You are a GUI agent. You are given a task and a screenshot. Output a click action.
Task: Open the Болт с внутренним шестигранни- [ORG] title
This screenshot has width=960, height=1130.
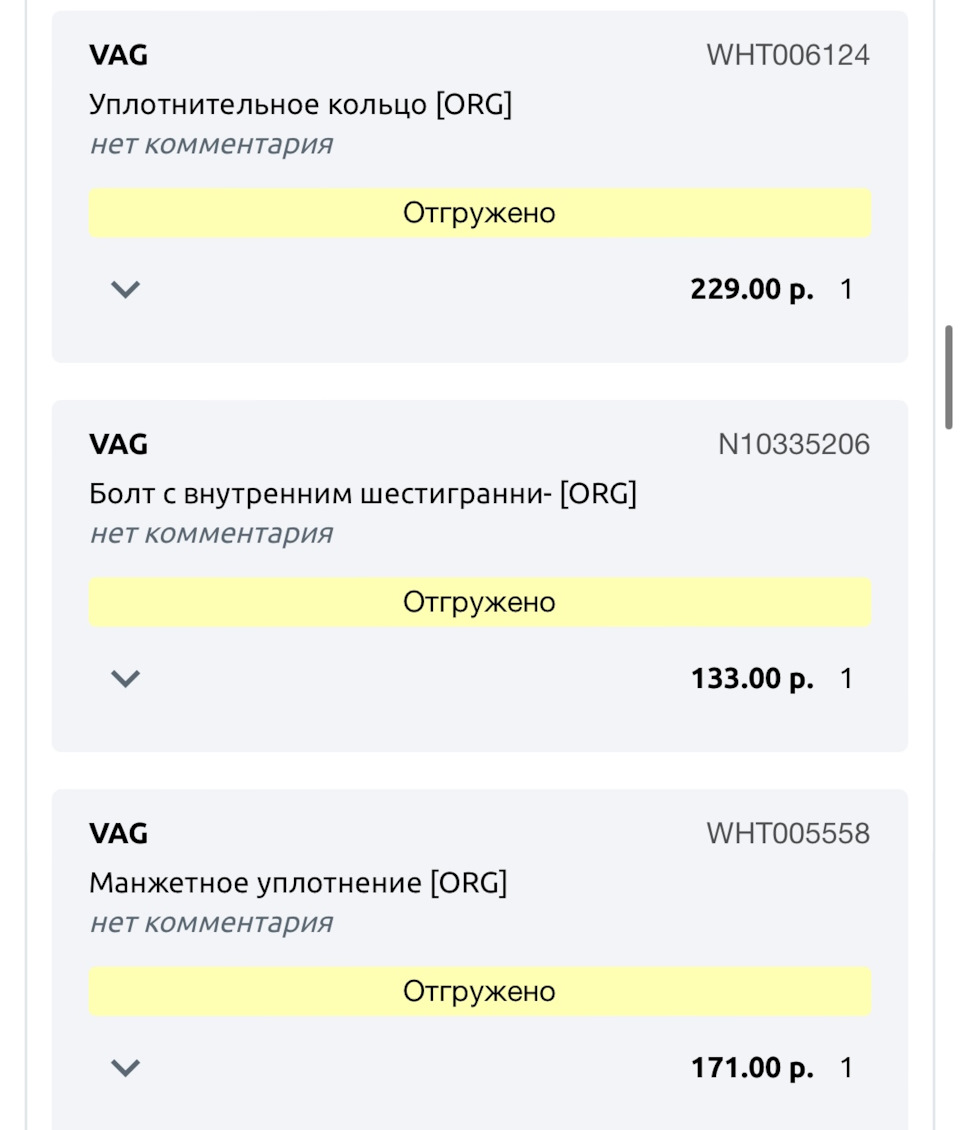coord(362,493)
